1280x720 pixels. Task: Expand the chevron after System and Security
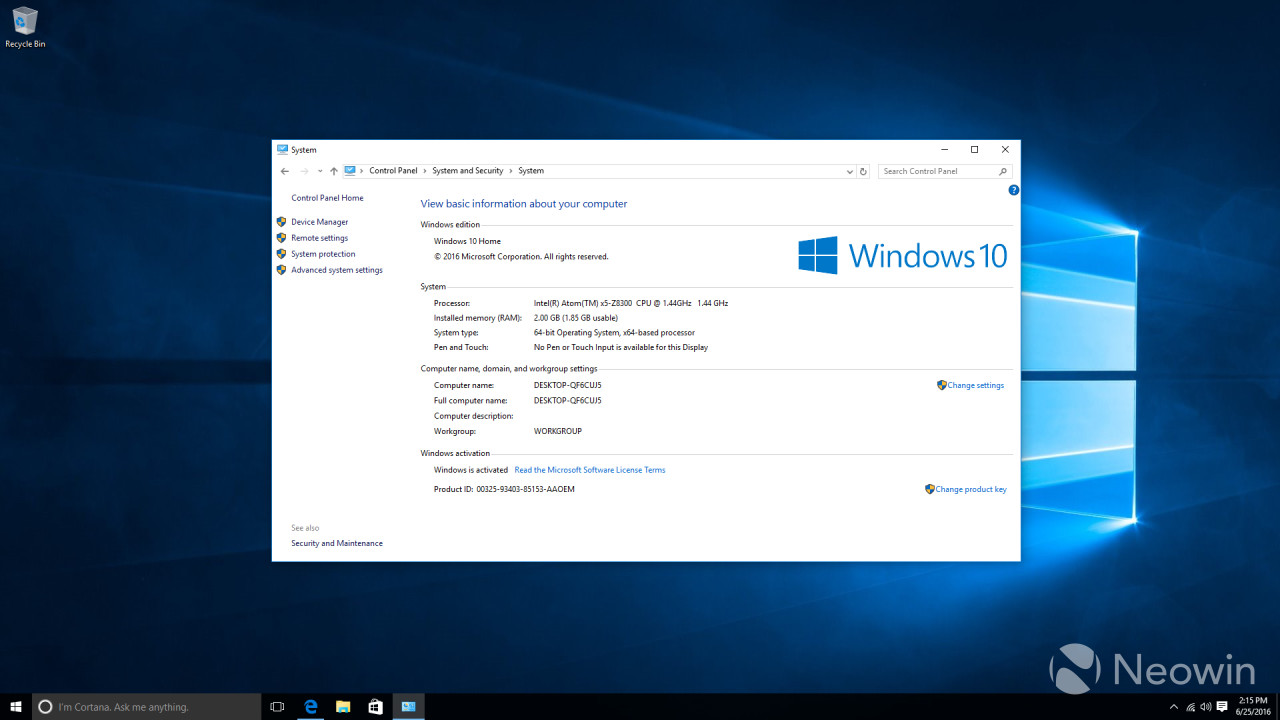coord(511,171)
